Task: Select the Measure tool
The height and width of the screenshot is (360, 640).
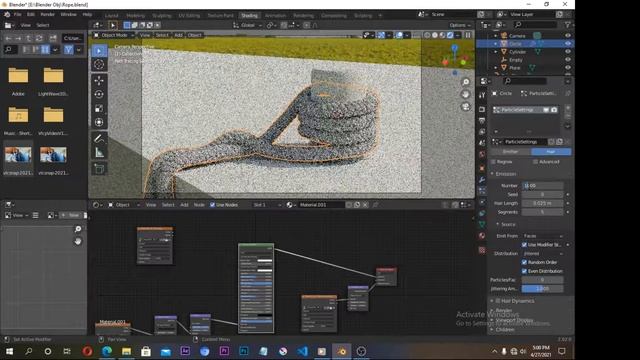Action: (x=99, y=153)
